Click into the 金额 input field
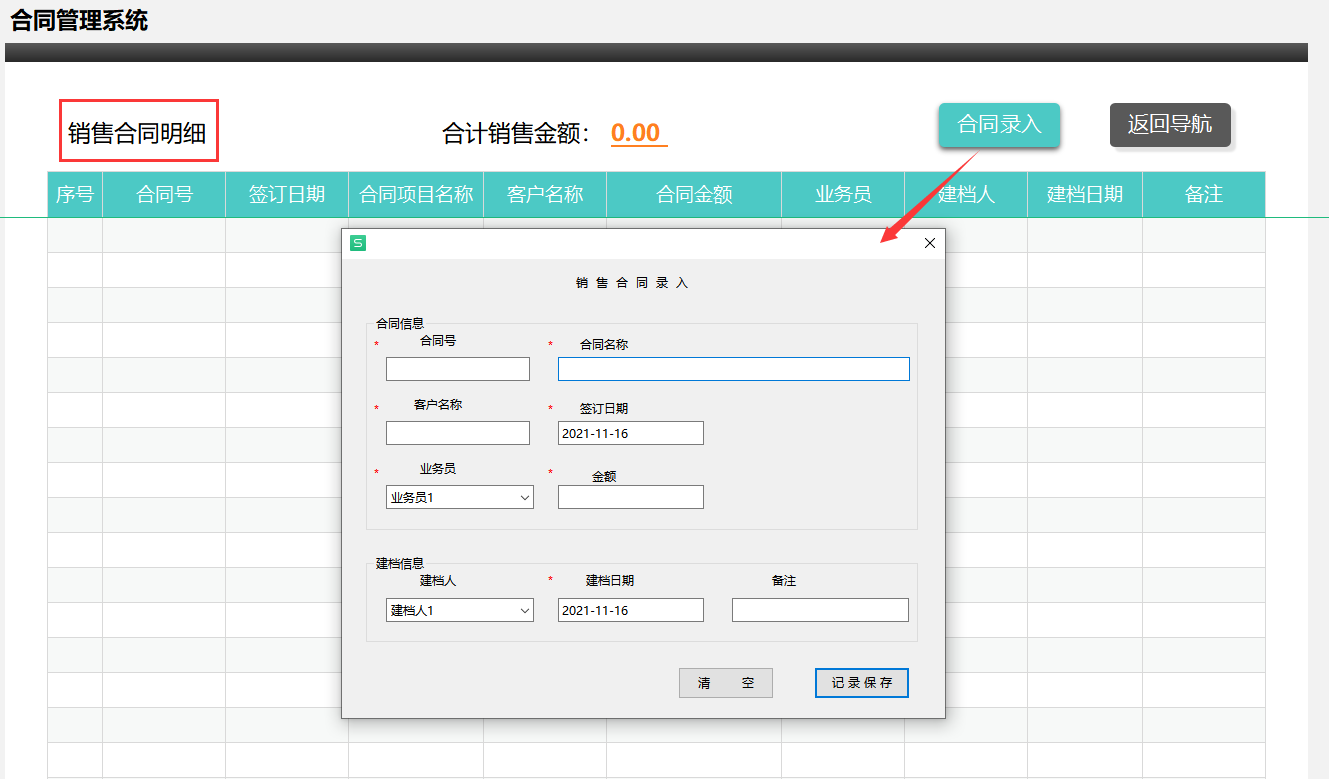Viewport: 1329px width, 779px height. coord(630,496)
